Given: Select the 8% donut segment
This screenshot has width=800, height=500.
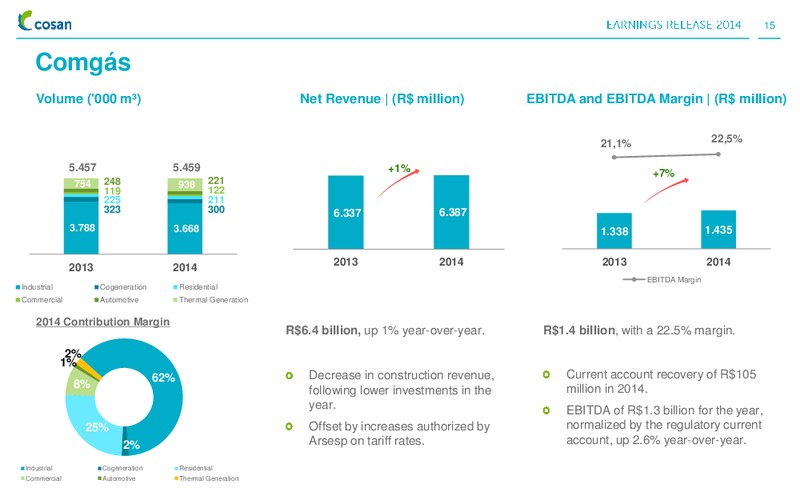Looking at the screenshot, I should (81, 384).
